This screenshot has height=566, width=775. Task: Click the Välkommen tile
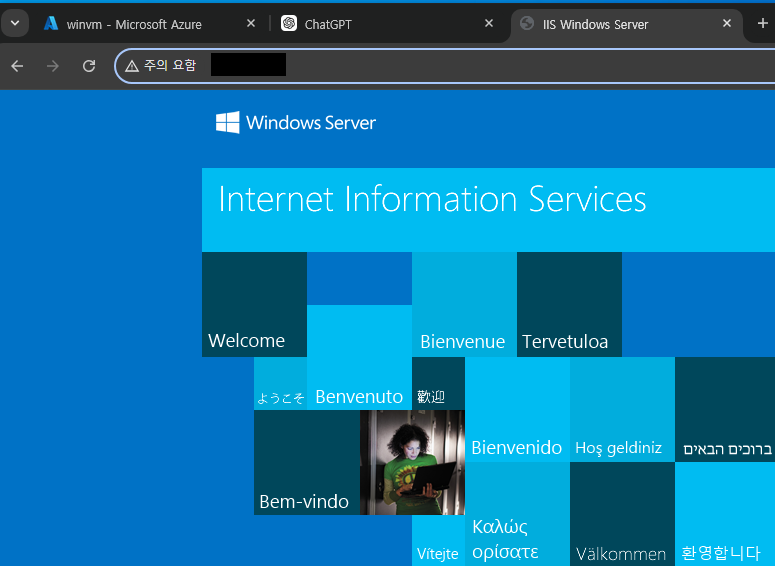click(622, 514)
